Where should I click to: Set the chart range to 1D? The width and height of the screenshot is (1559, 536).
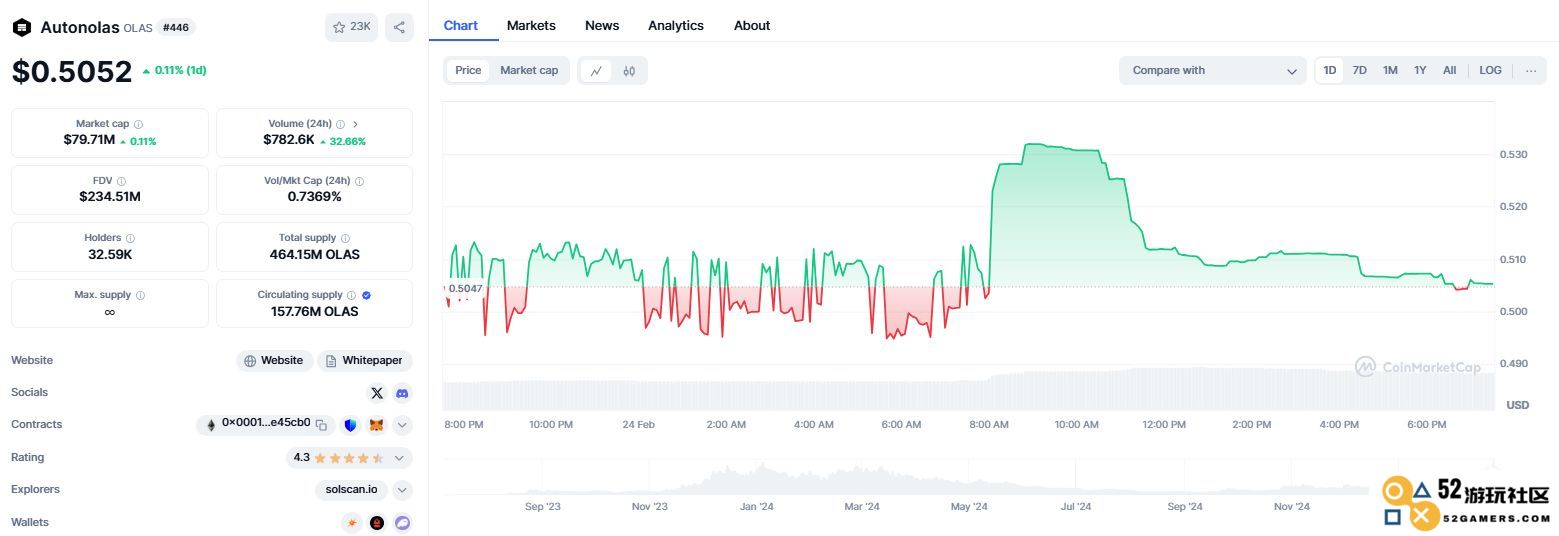[1329, 70]
